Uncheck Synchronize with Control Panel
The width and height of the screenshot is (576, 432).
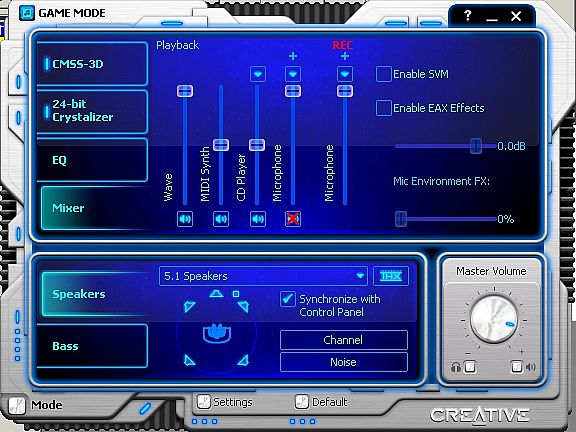click(x=288, y=299)
